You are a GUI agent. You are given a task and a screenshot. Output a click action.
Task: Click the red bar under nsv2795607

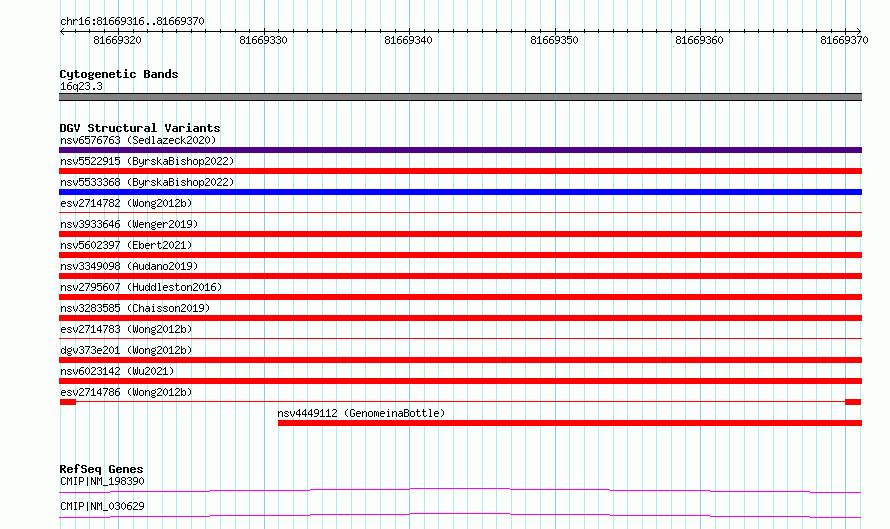(460, 297)
